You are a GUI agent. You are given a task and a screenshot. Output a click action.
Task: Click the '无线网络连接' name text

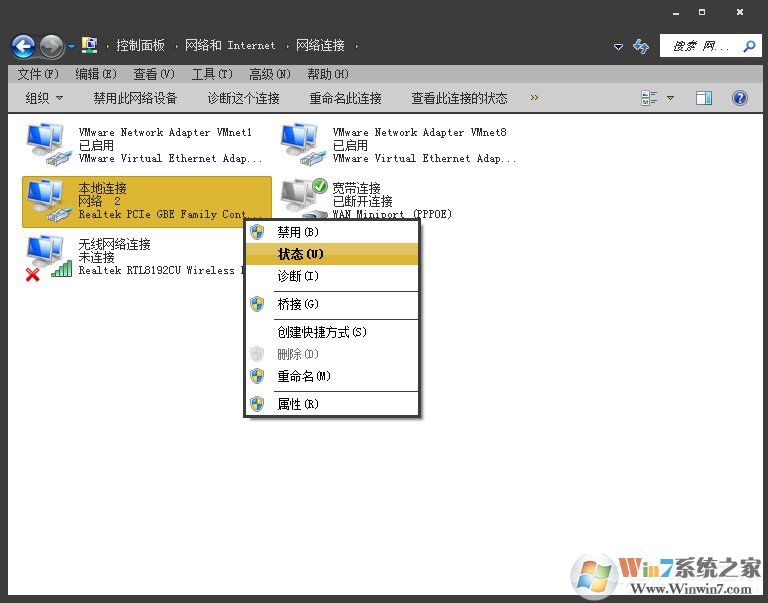point(114,244)
